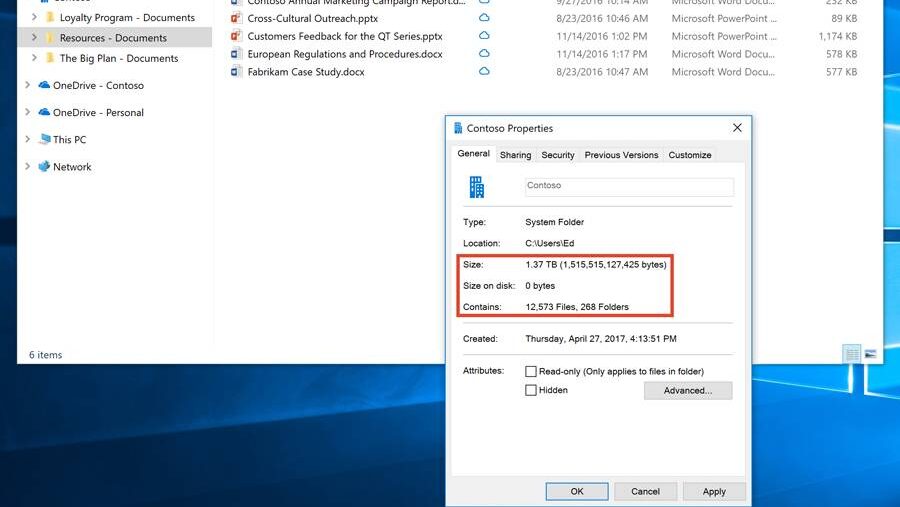The width and height of the screenshot is (900, 507).
Task: Click the Loyalty Program folder icon
Action: 51,17
